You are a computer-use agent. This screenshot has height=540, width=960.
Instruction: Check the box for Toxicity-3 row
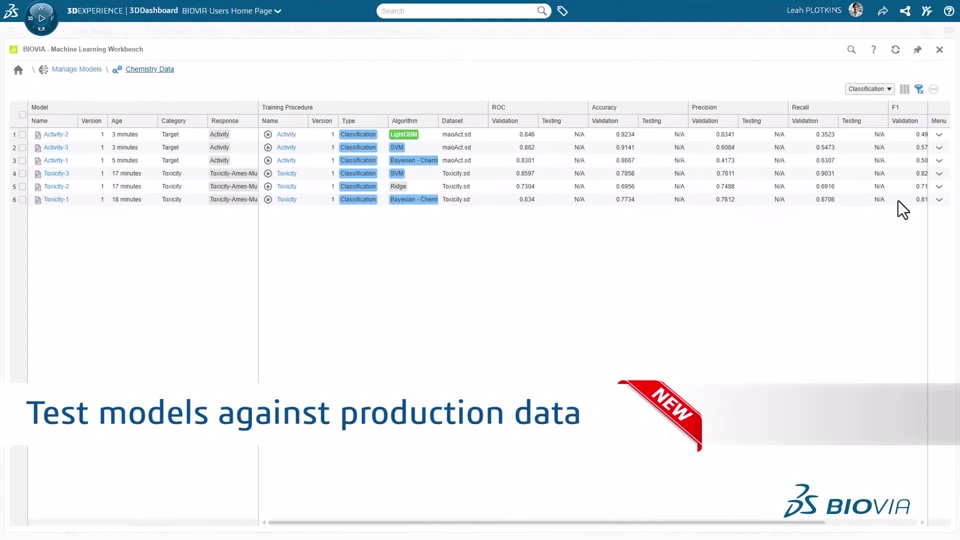(22, 174)
